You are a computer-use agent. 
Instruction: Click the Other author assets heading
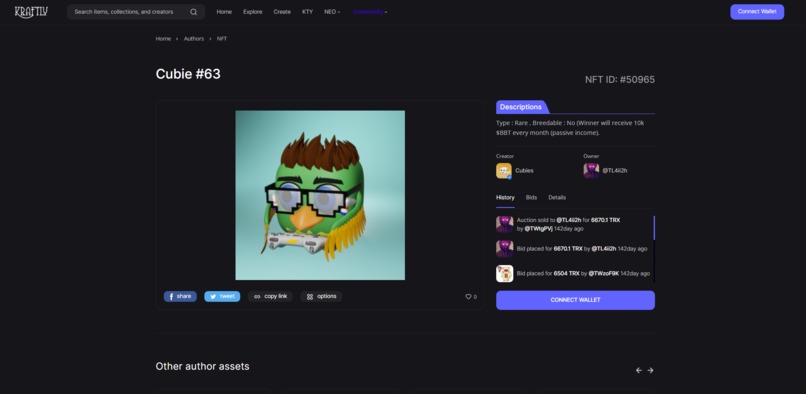(x=203, y=366)
